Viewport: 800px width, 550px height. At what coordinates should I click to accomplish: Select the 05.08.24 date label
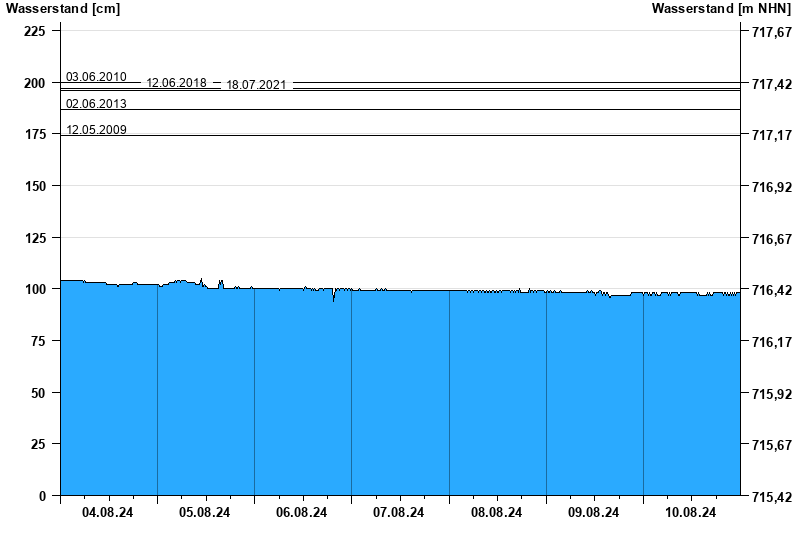tap(205, 512)
